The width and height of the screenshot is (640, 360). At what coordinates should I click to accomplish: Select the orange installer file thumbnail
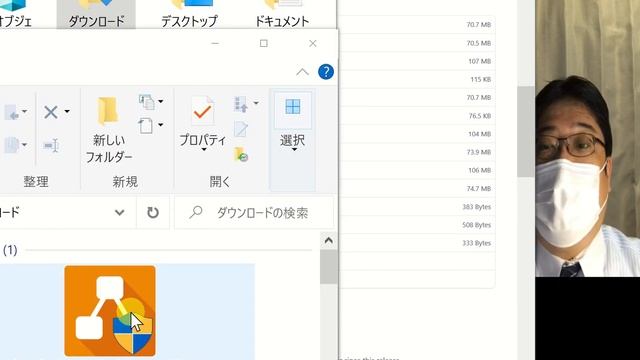110,311
